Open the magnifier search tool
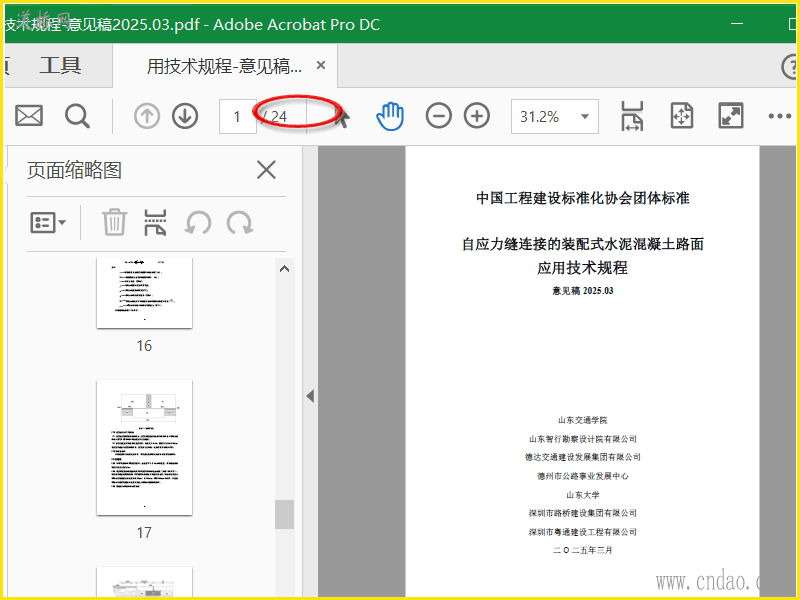Screen dimensions: 800x600 77,116
